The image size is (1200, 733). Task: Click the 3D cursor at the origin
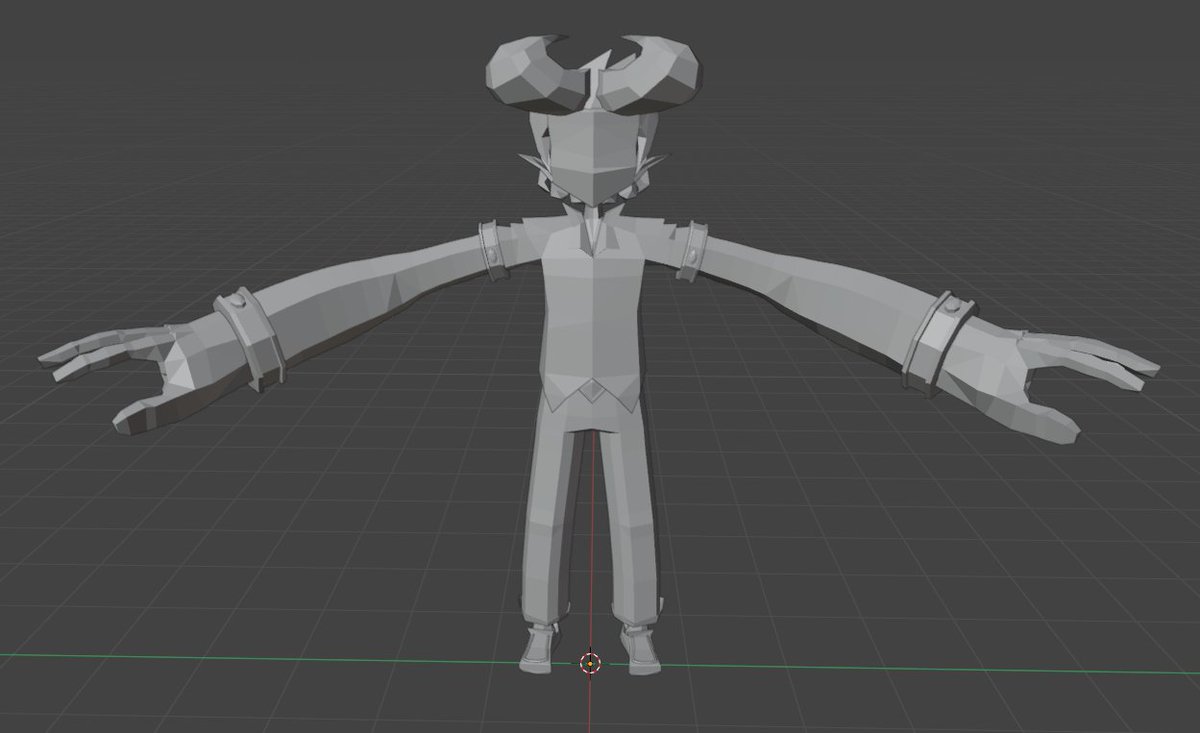click(x=591, y=662)
